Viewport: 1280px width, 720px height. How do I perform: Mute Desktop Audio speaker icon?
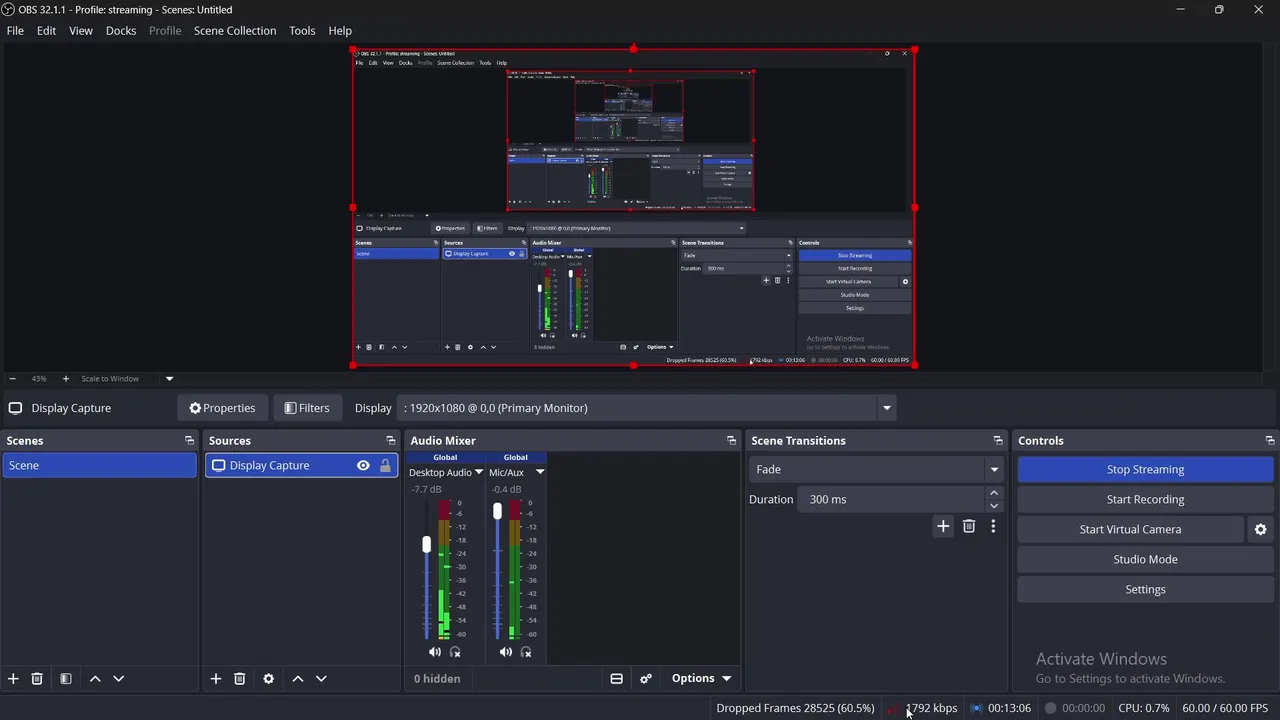tap(434, 652)
